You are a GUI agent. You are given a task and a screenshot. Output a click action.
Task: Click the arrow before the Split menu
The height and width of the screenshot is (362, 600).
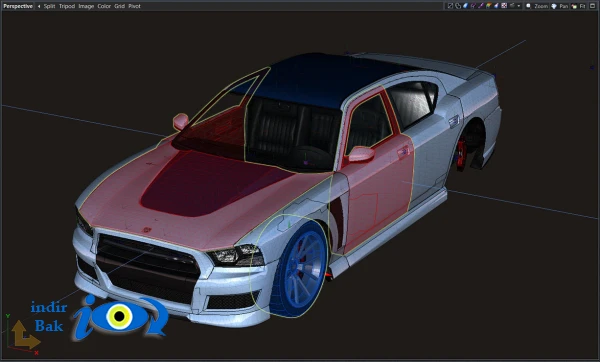click(x=39, y=6)
